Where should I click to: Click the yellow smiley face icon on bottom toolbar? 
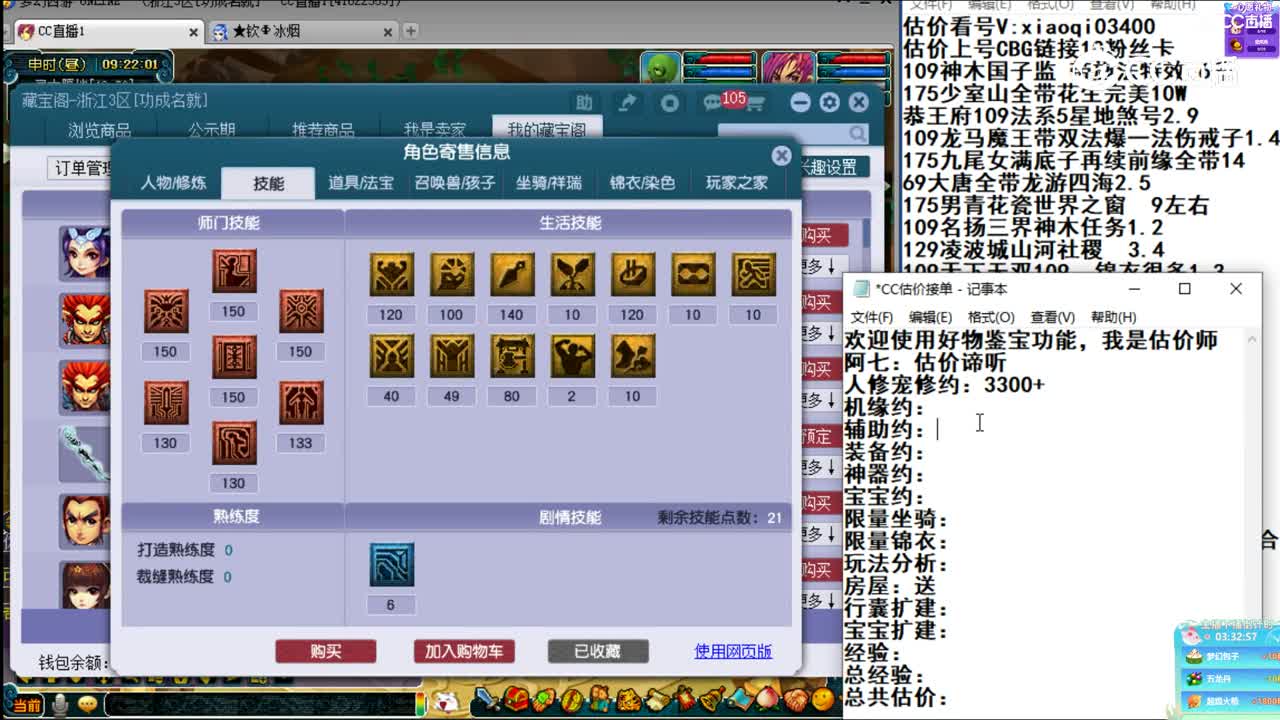(x=822, y=698)
